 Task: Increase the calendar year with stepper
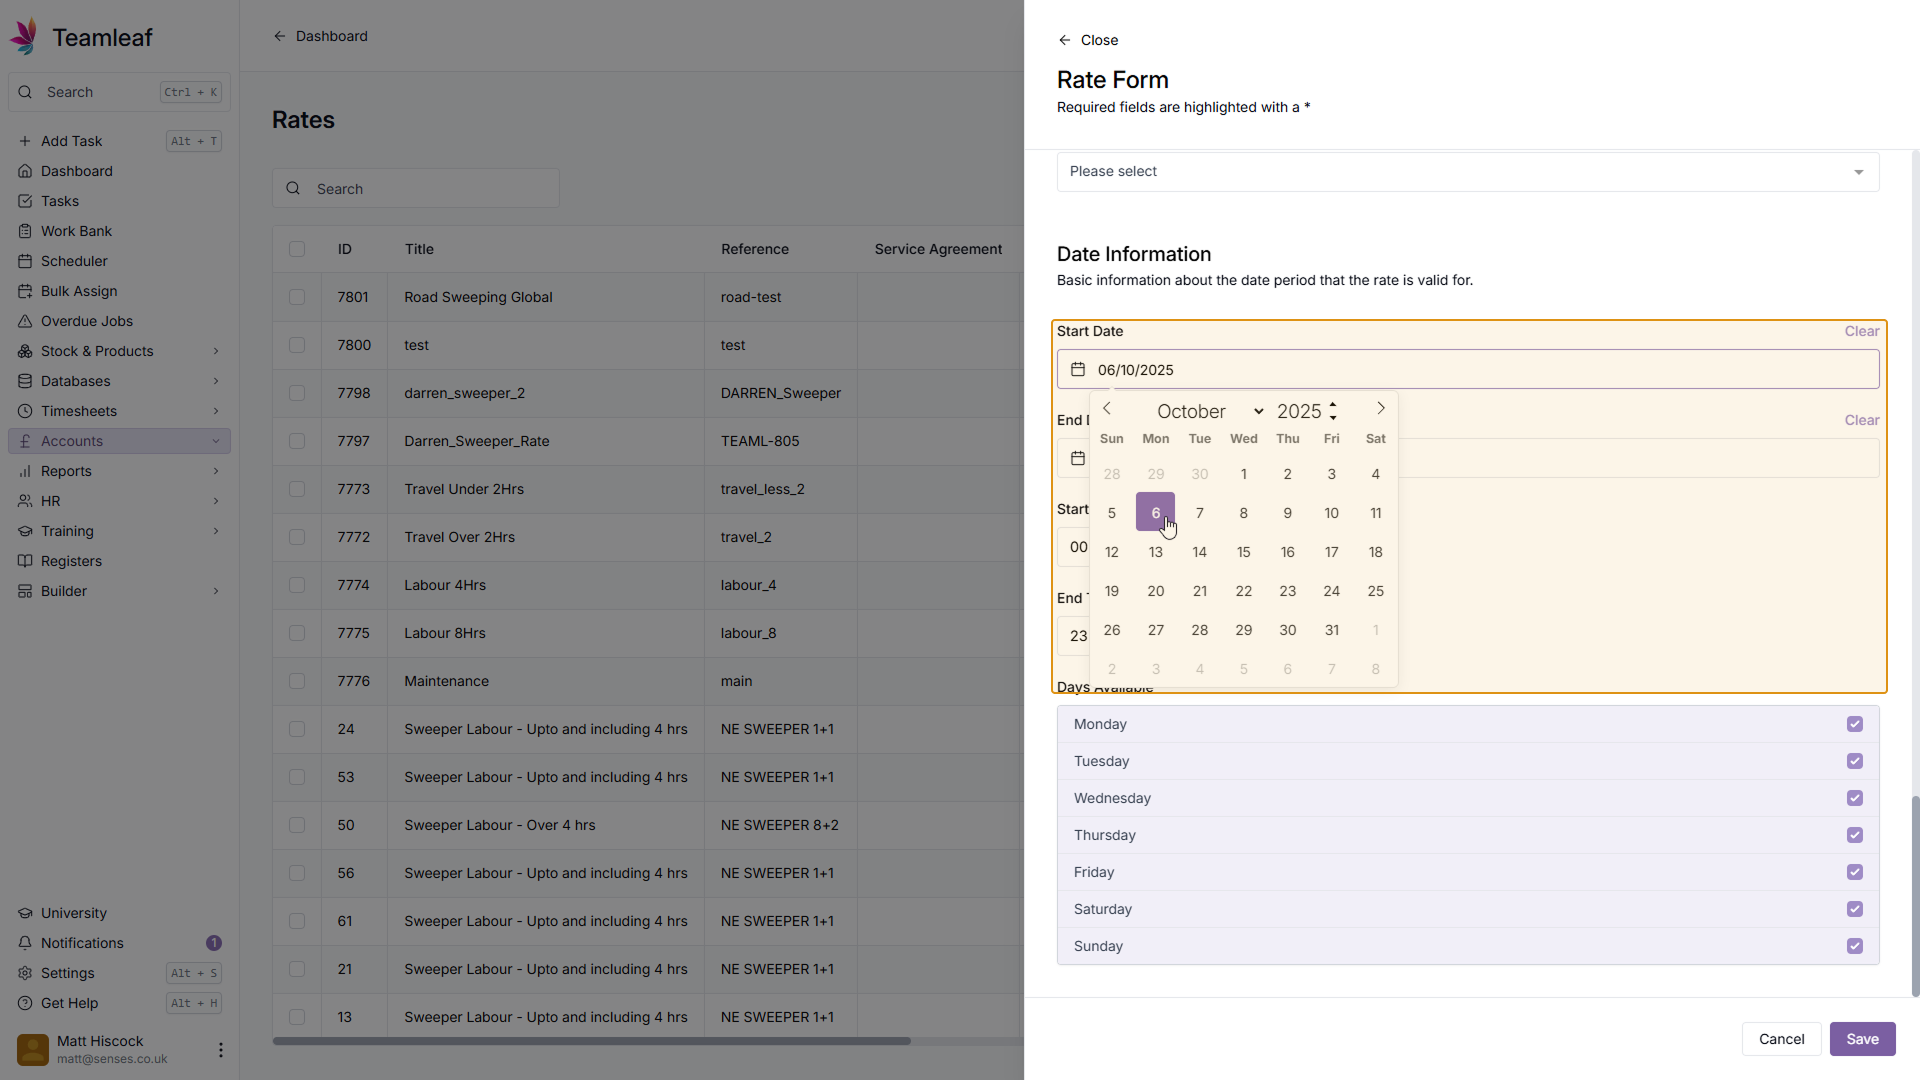pos(1333,405)
